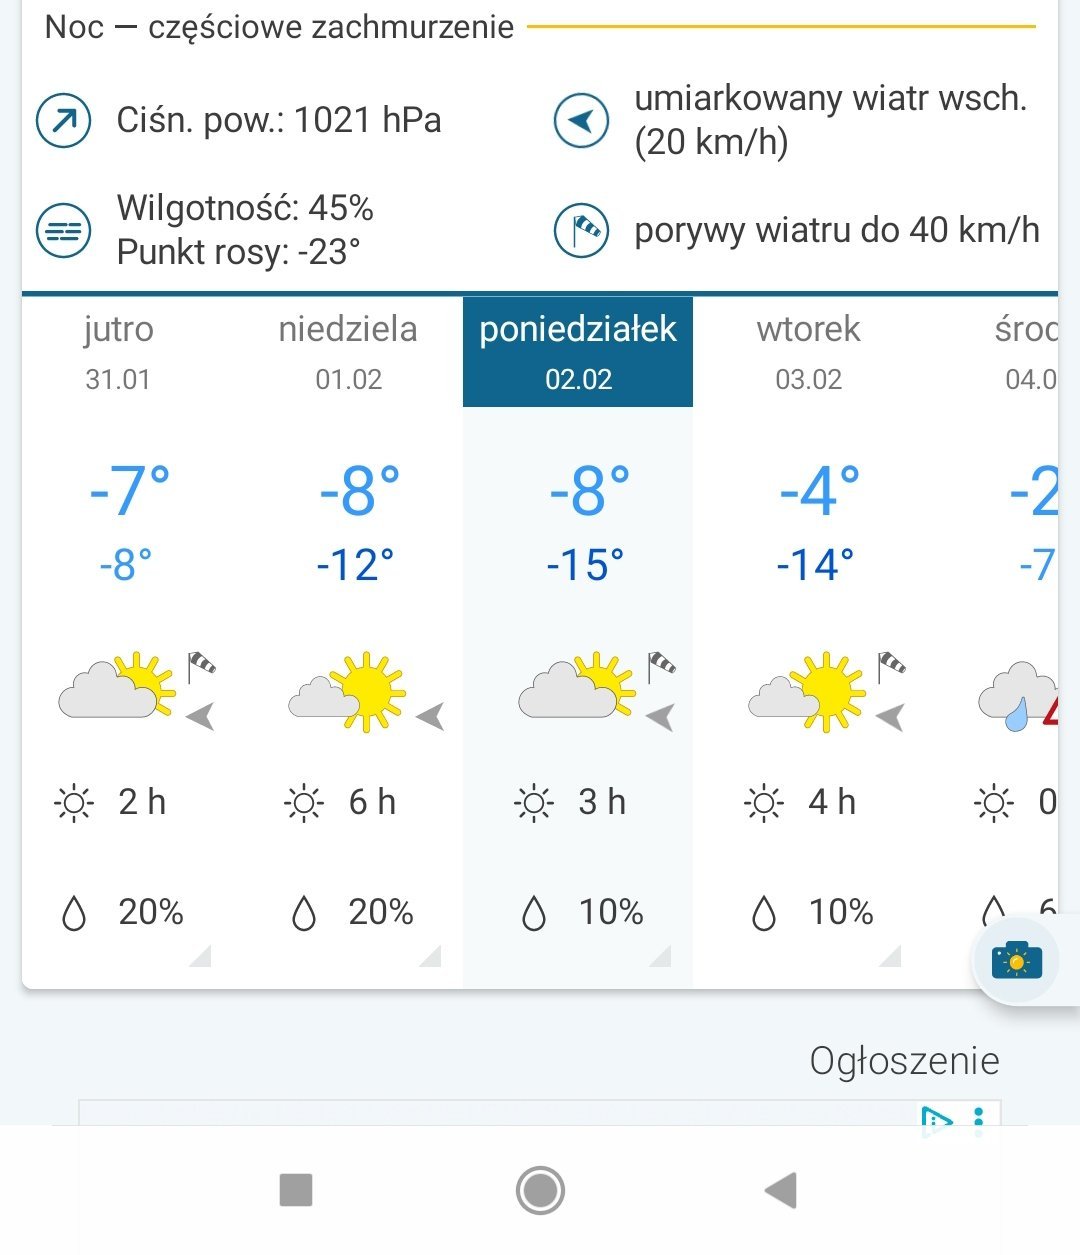The width and height of the screenshot is (1080, 1255).
Task: Select the poniedziałek 02.02 tab
Action: (x=578, y=352)
